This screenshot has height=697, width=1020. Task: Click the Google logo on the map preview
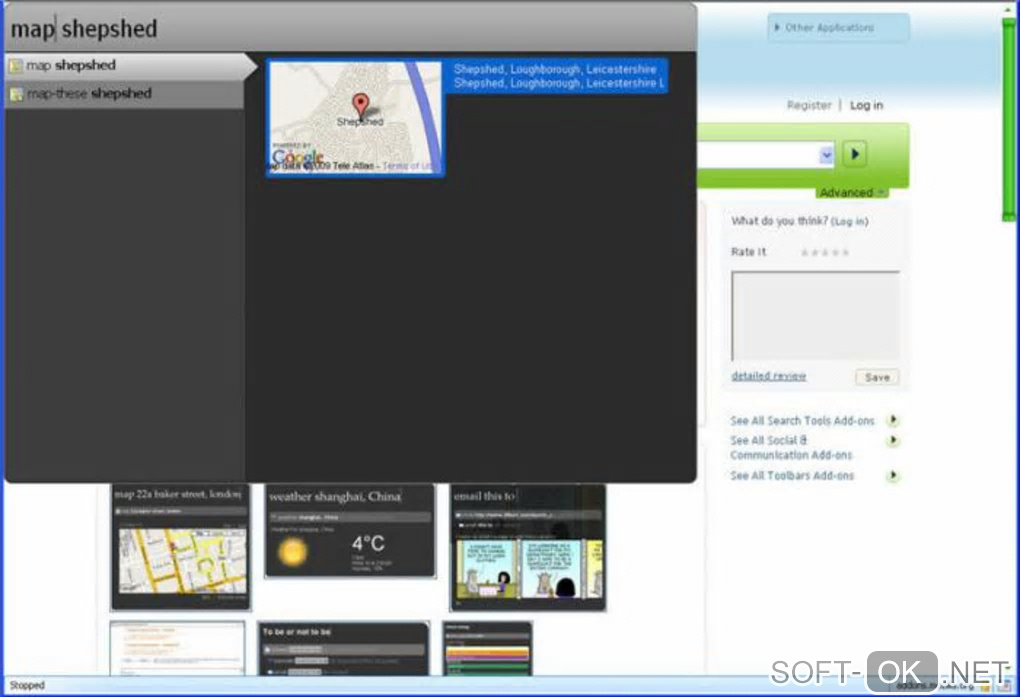click(x=297, y=156)
